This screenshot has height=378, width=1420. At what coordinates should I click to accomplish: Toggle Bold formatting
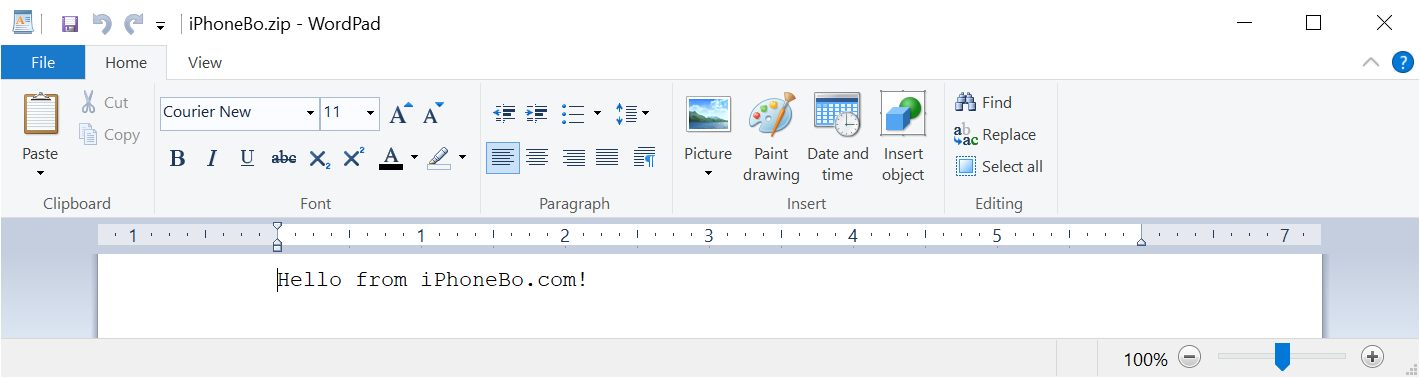[178, 158]
